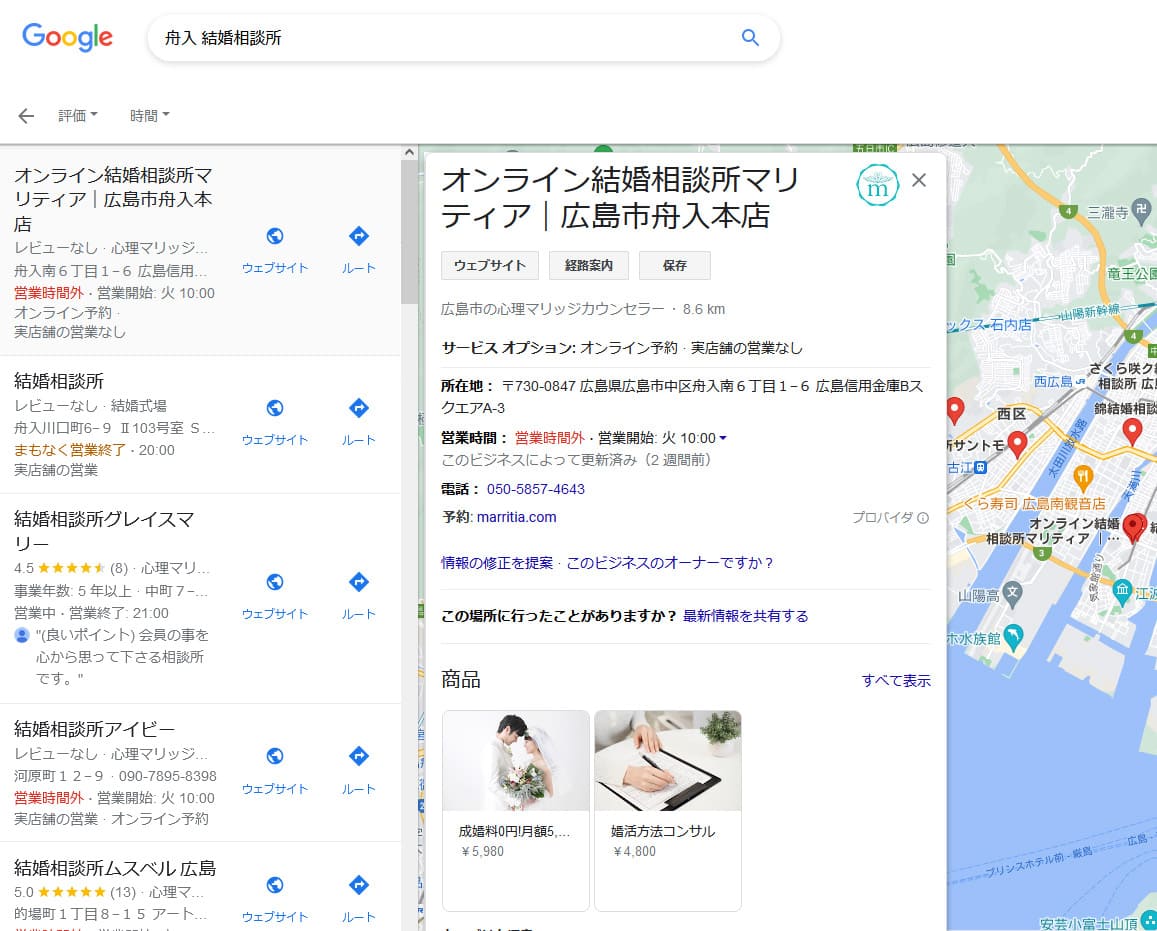The height and width of the screenshot is (931, 1157).
Task: Click the review quote for グレイスマリー
Action: [x=122, y=657]
